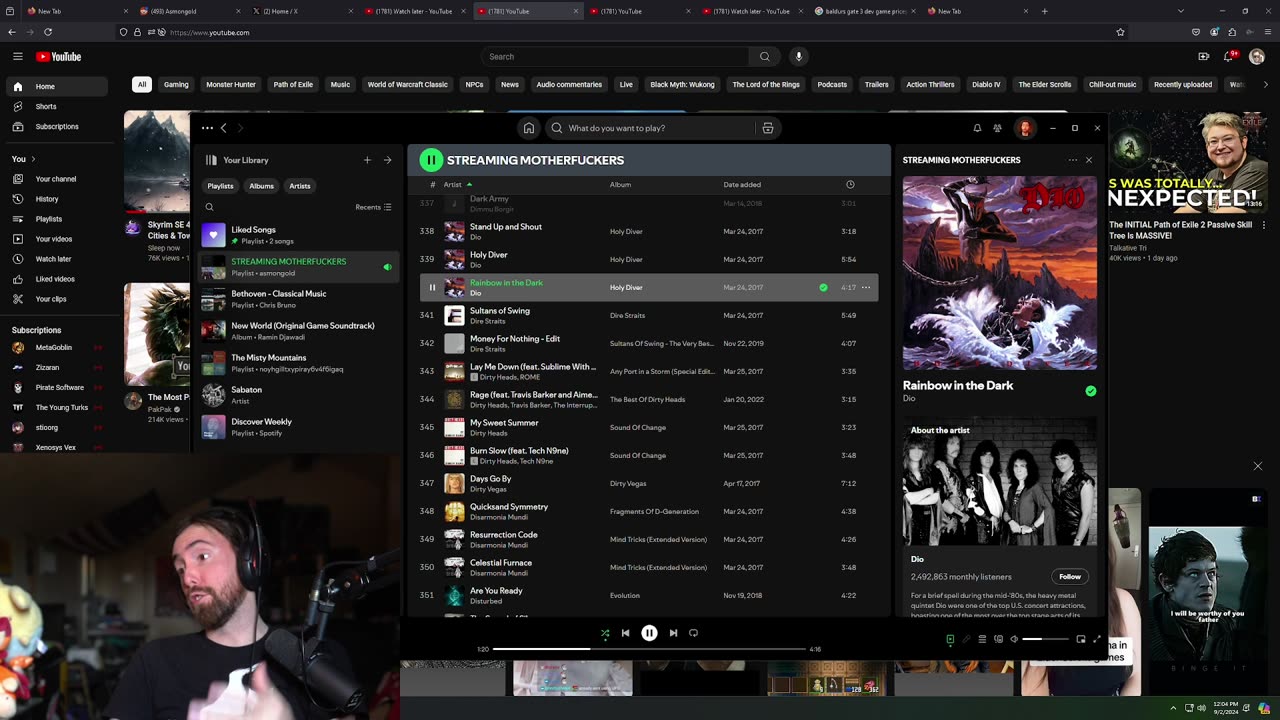Open Sabaton artist in library
Screen dimensions: 1280x720
point(298,395)
